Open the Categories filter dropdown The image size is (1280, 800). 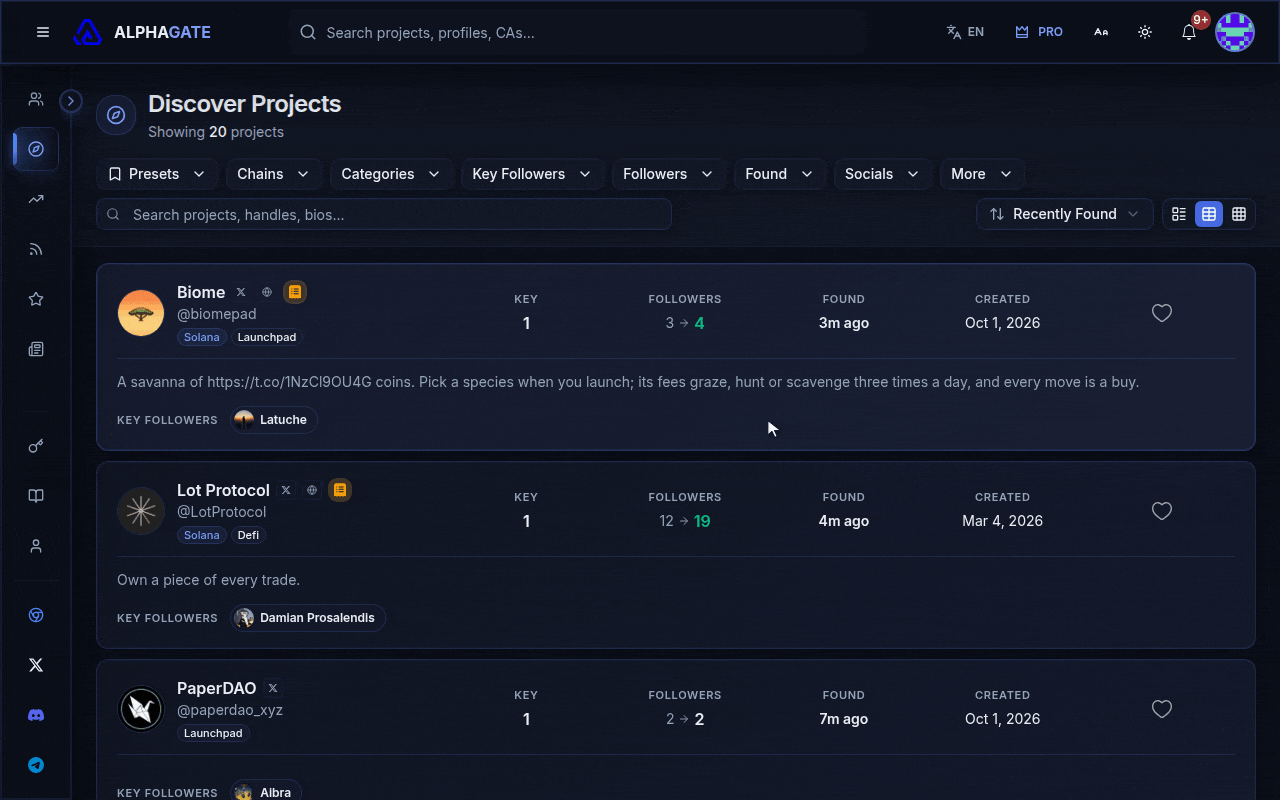[x=391, y=174]
